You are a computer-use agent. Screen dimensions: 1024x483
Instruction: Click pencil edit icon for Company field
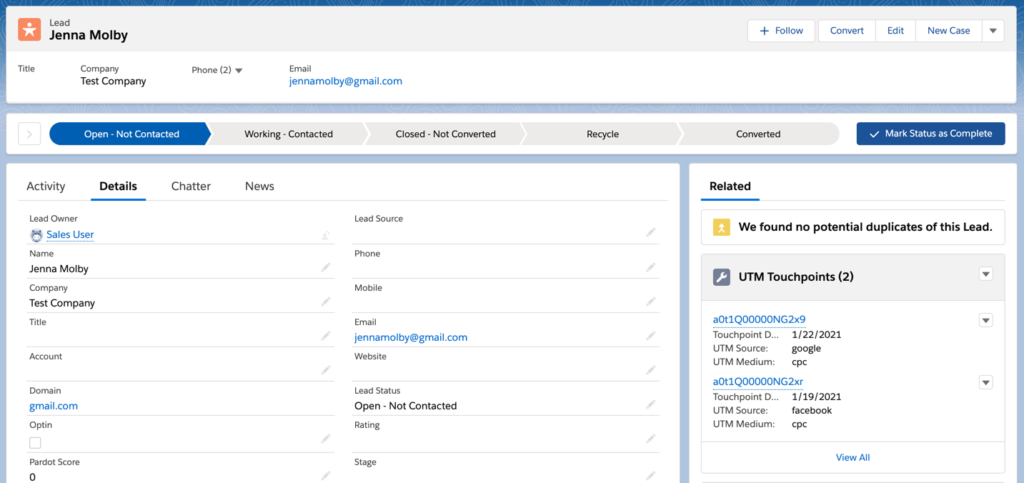click(x=326, y=302)
